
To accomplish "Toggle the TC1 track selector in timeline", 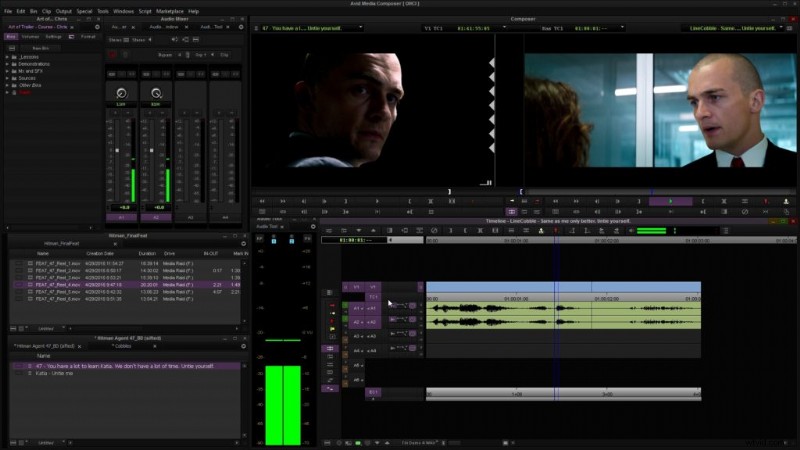I will (x=373, y=296).
